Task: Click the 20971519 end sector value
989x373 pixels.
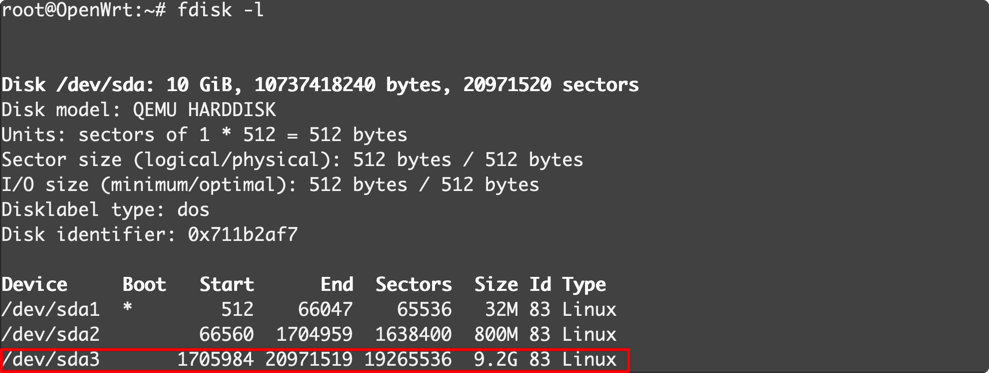Action: click(x=309, y=359)
